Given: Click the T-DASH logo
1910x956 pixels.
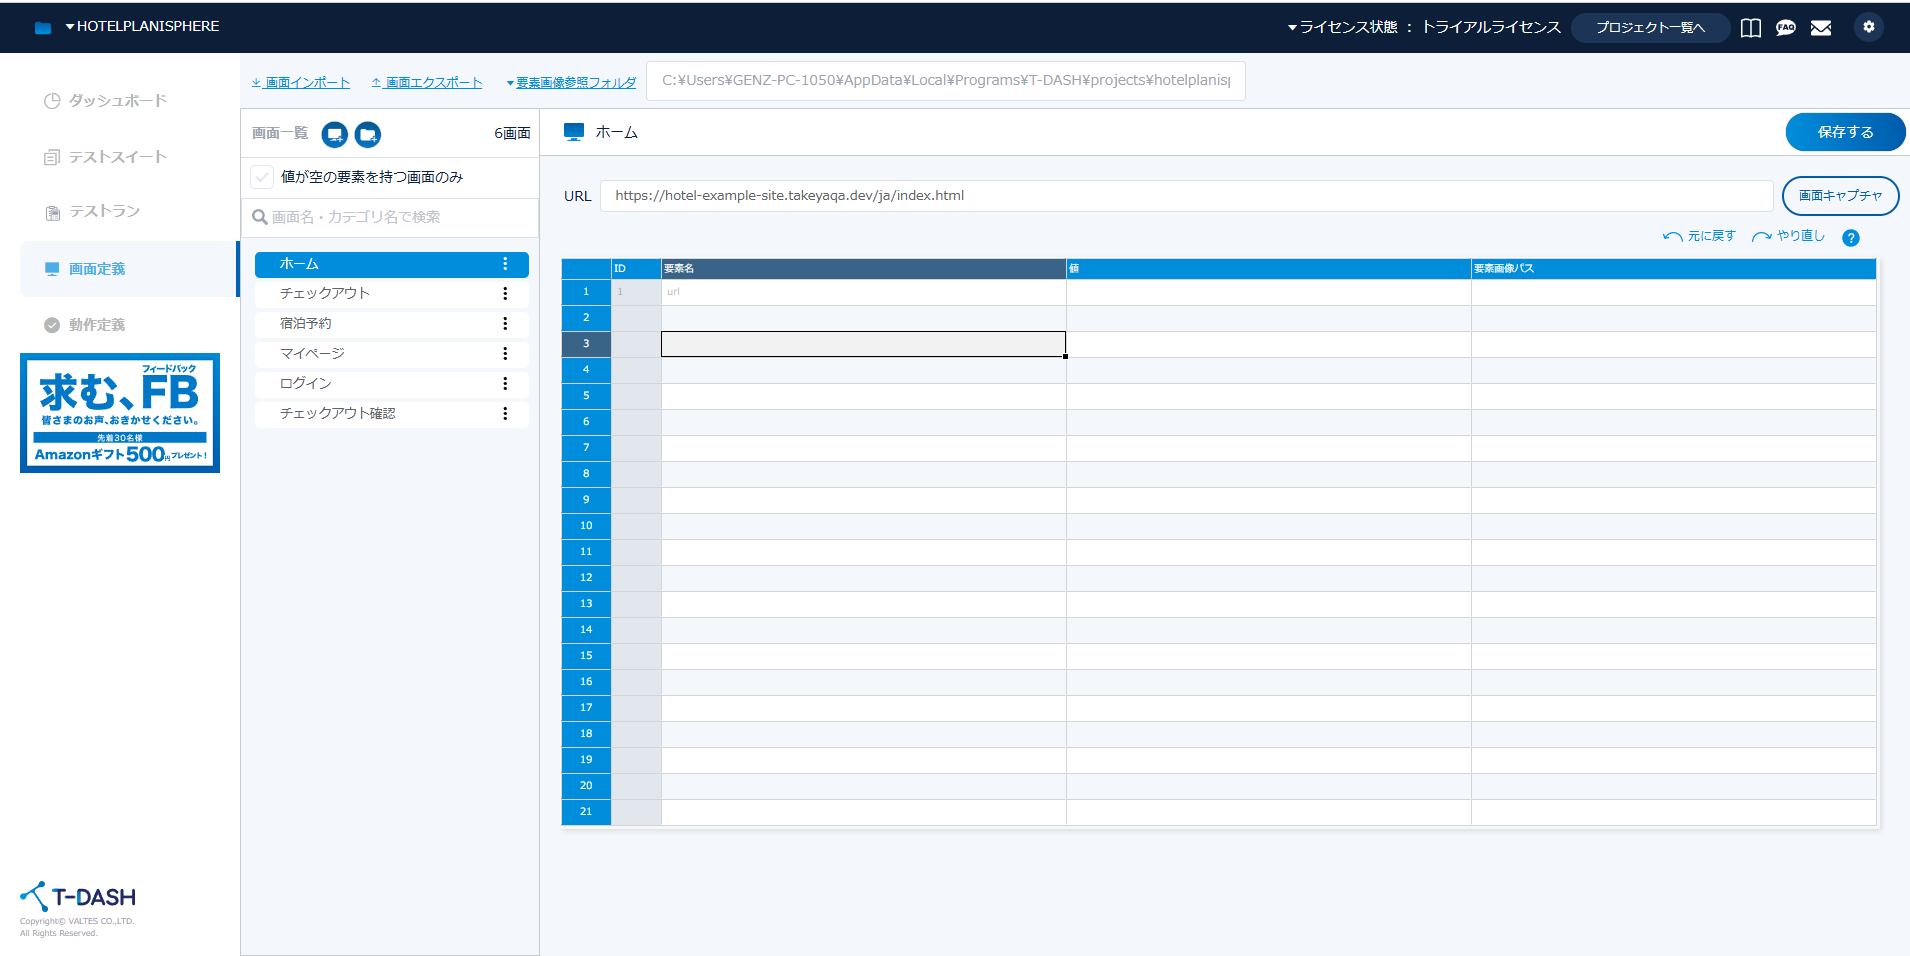Looking at the screenshot, I should [x=78, y=897].
